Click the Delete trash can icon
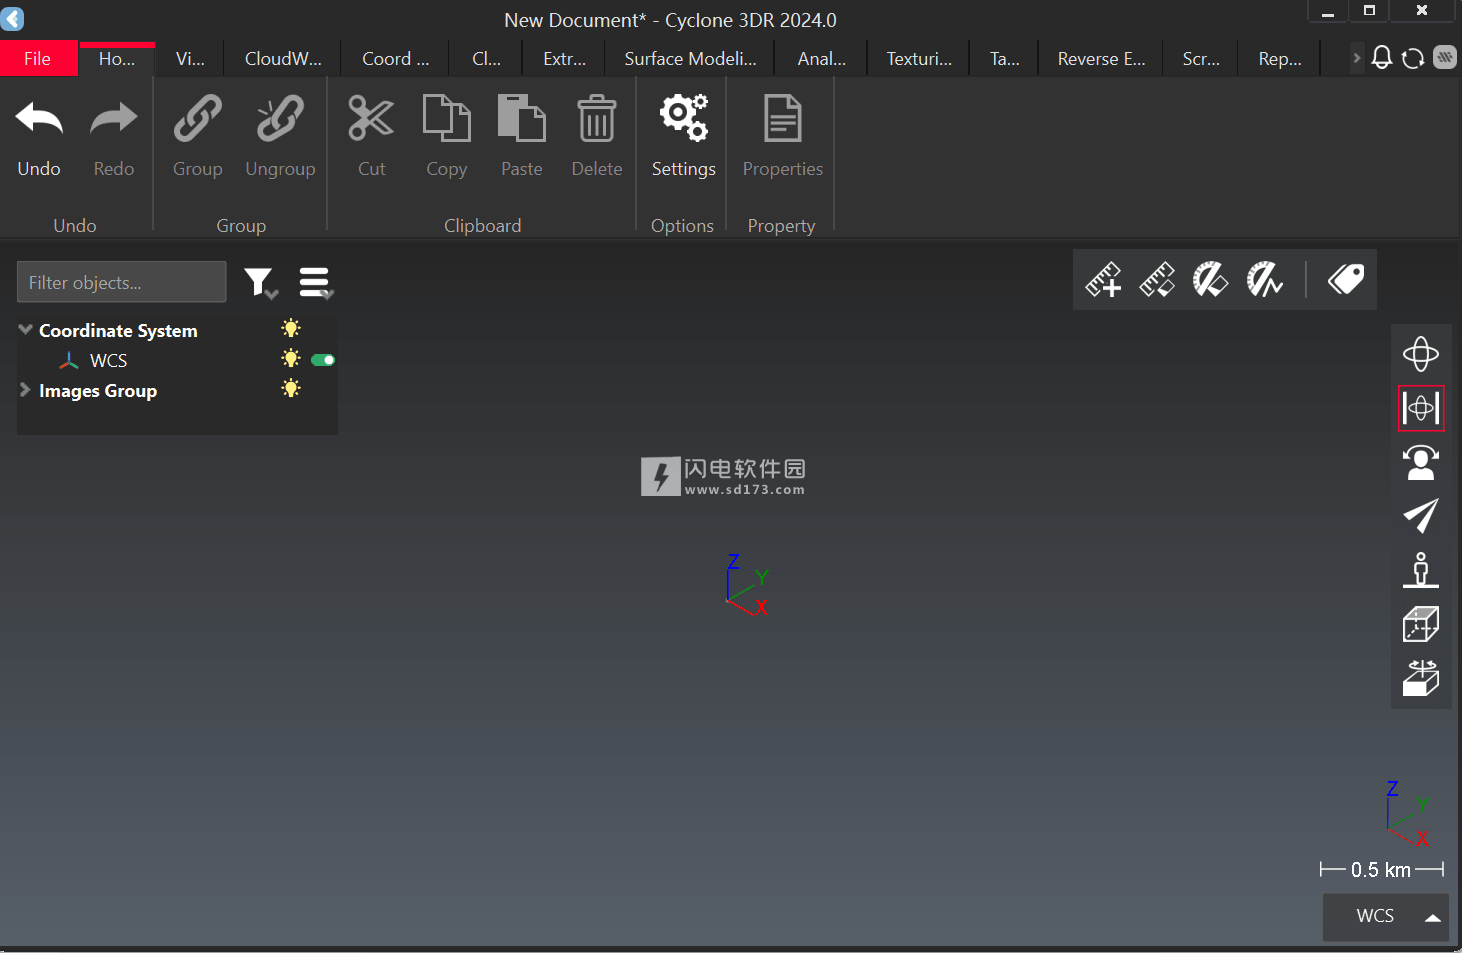 tap(597, 119)
